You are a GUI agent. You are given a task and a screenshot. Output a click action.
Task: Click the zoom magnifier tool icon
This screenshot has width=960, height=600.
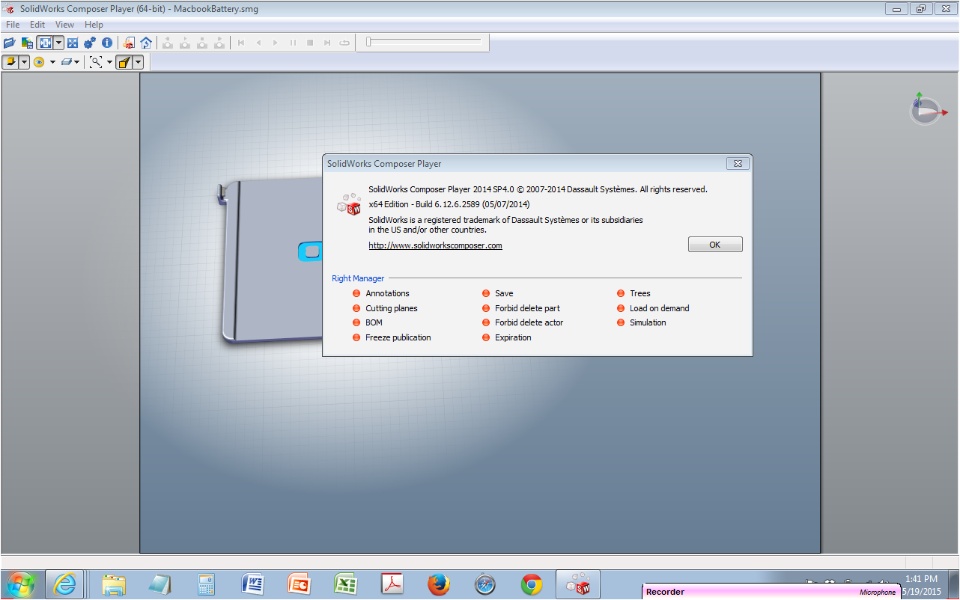(96, 62)
